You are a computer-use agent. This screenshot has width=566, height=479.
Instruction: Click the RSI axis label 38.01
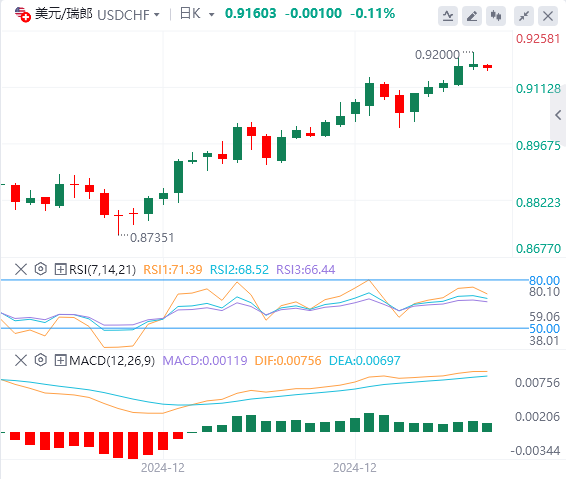point(544,340)
